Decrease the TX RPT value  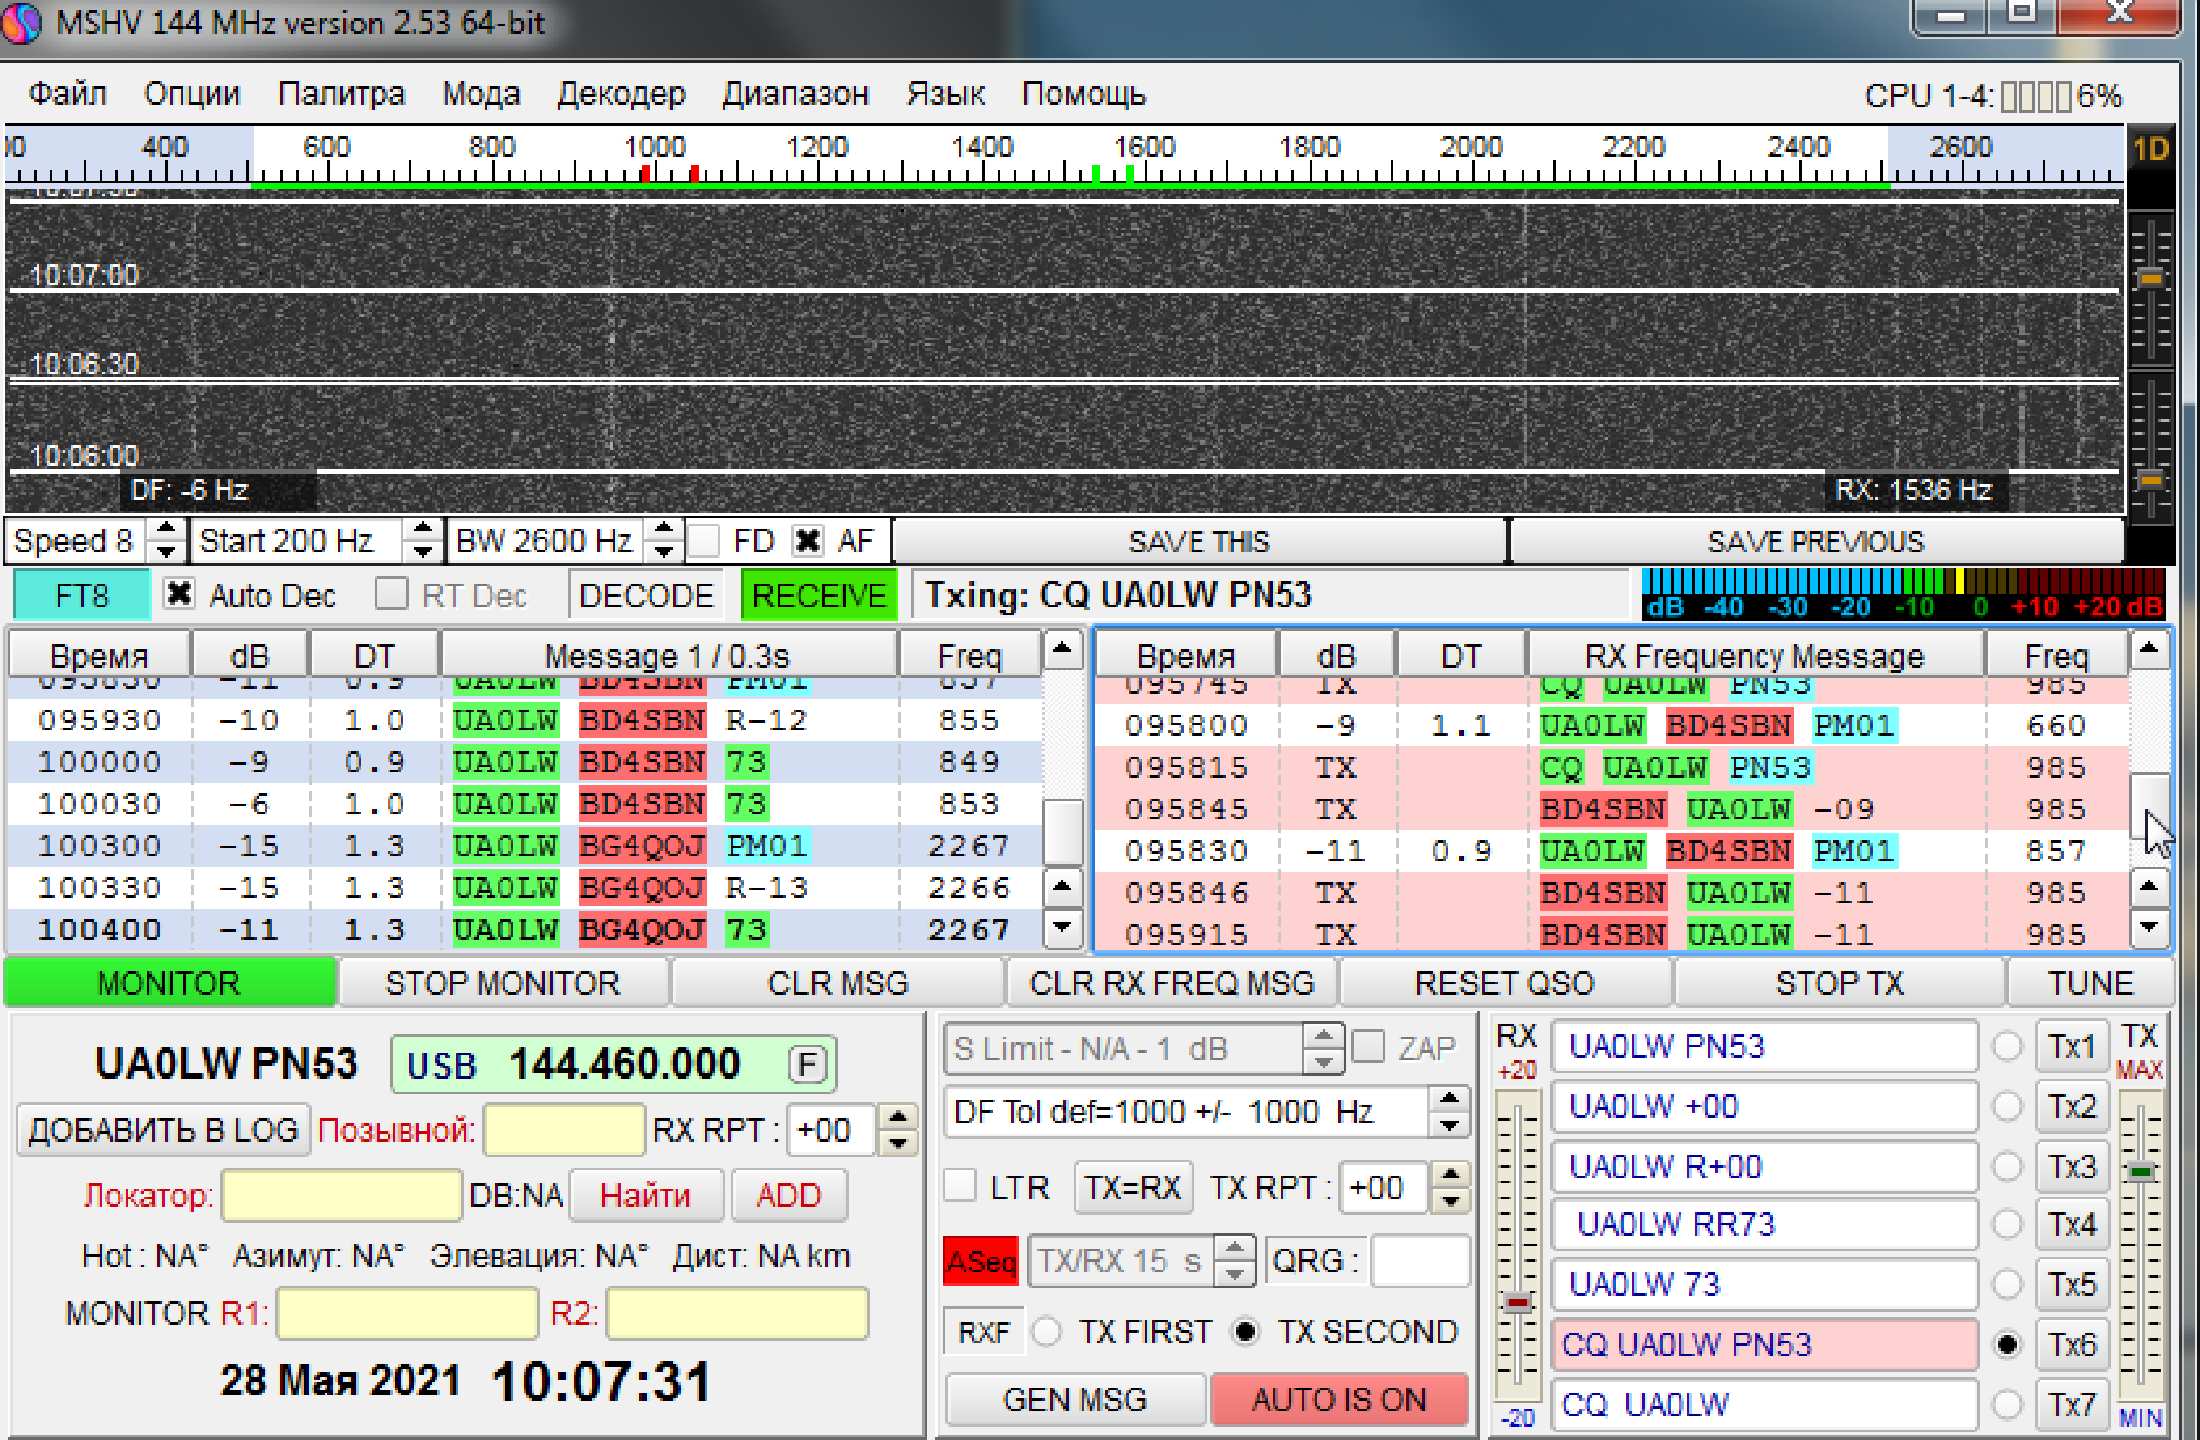click(1450, 1199)
